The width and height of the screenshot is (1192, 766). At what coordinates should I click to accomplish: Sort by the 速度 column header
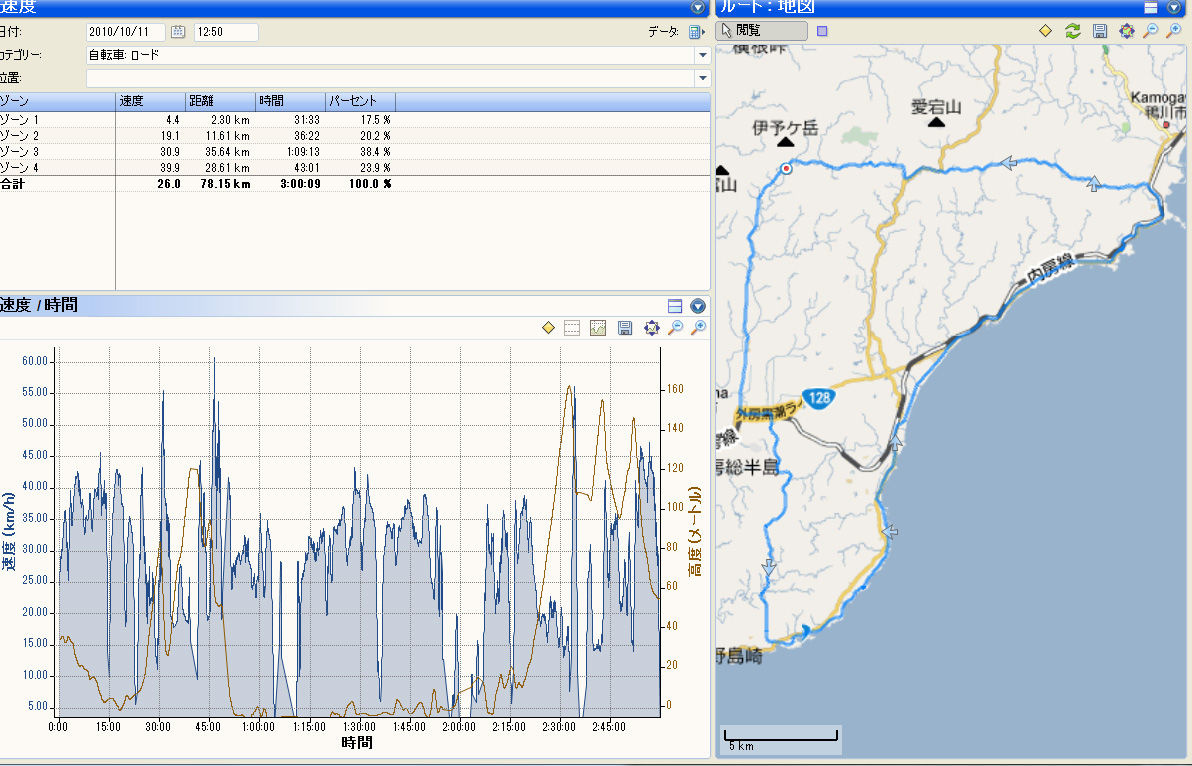coord(151,101)
